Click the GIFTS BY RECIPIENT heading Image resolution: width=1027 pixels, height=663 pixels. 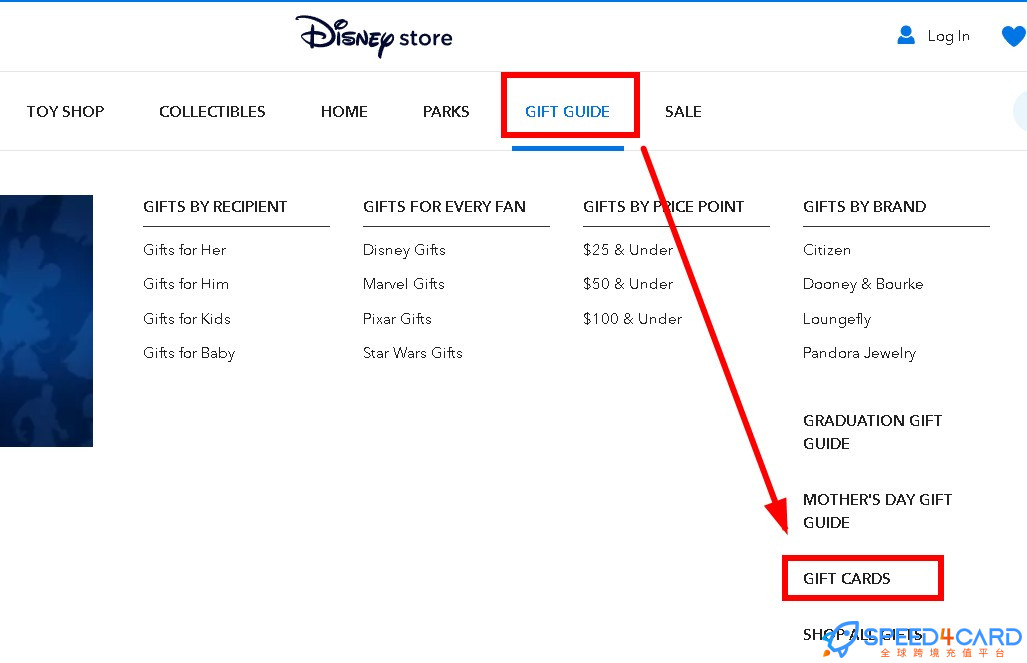click(x=215, y=206)
